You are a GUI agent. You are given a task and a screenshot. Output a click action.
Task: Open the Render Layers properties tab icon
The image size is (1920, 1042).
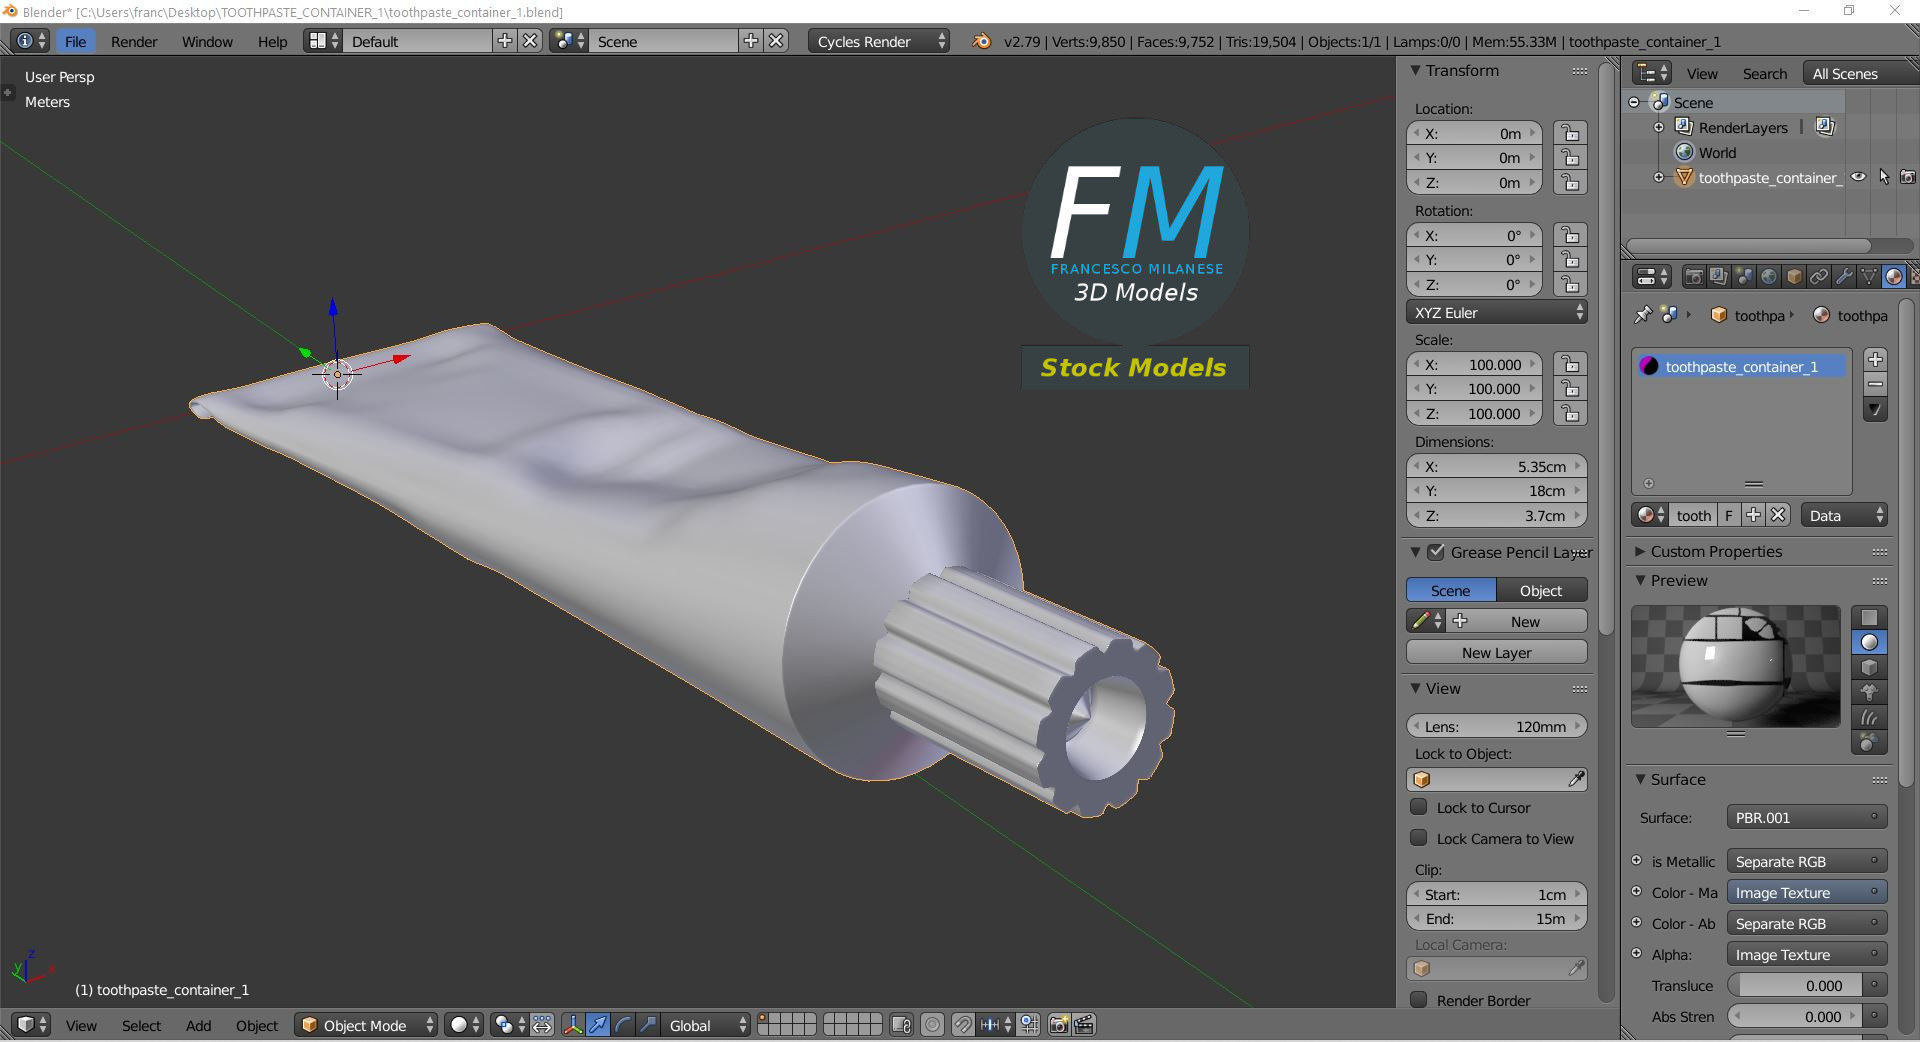point(1719,277)
